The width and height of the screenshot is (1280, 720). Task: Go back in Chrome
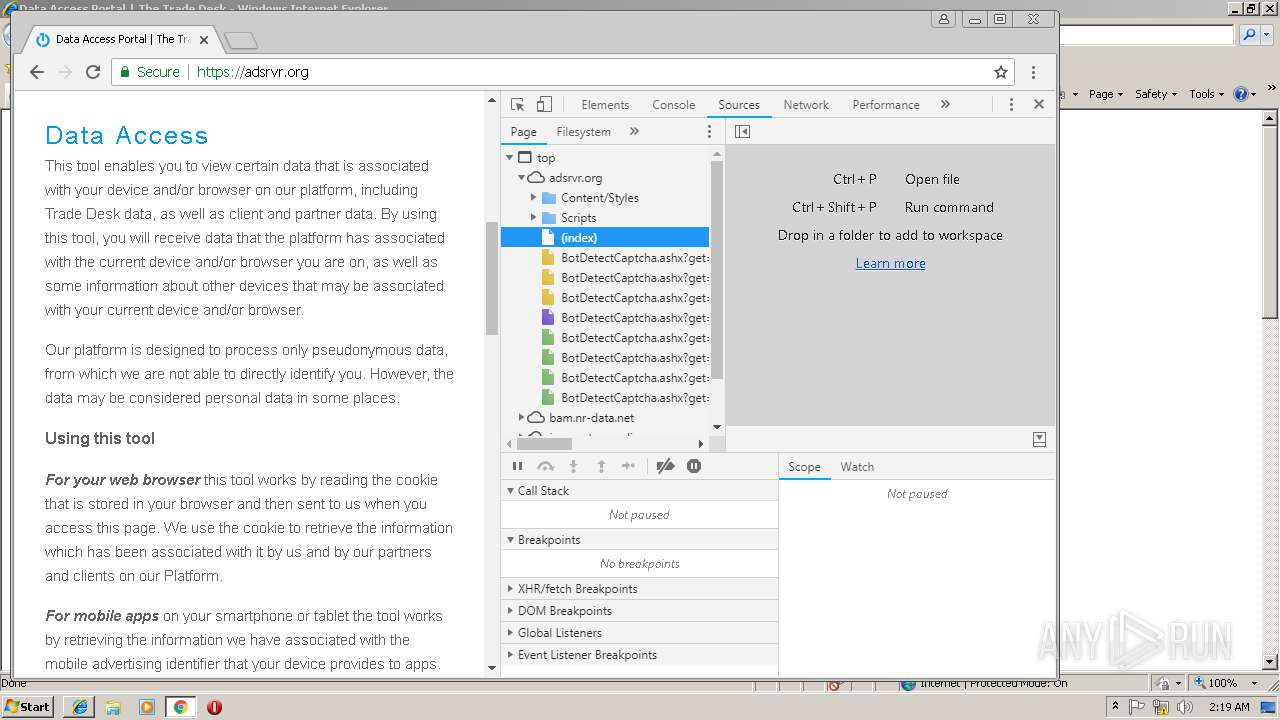(x=37, y=72)
